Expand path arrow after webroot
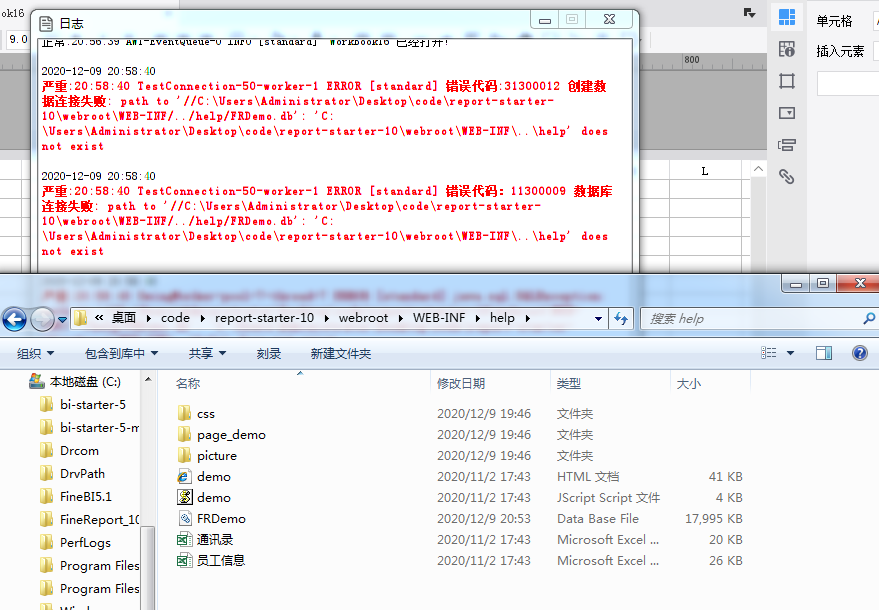This screenshot has width=879, height=610. 400,318
